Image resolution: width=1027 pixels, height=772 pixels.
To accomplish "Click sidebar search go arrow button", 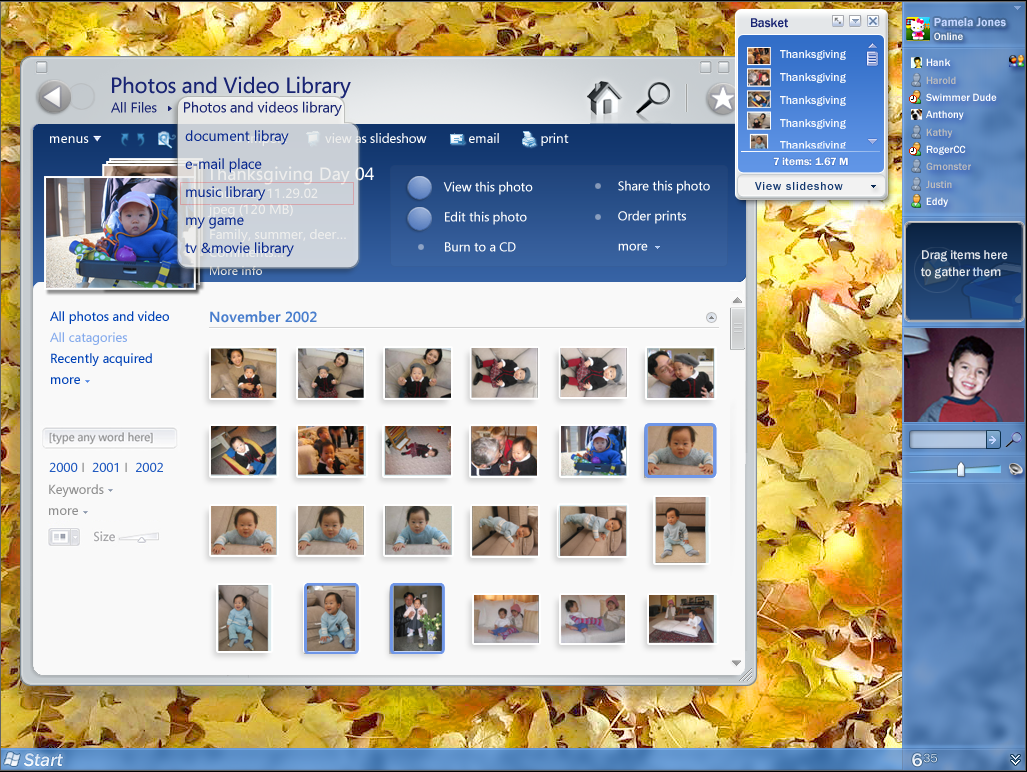I will coord(993,439).
